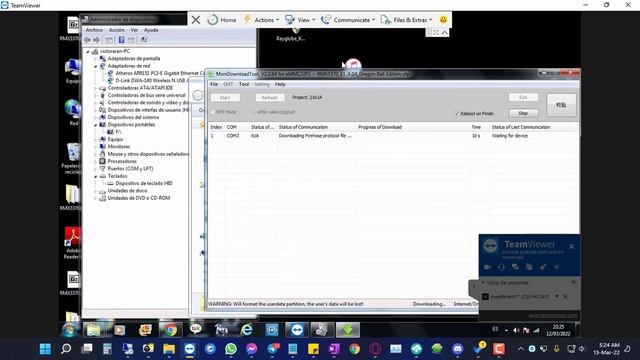This screenshot has width=640, height=360.
Task: Open the View dropdown in TeamViewer toolbar
Action: pos(300,20)
